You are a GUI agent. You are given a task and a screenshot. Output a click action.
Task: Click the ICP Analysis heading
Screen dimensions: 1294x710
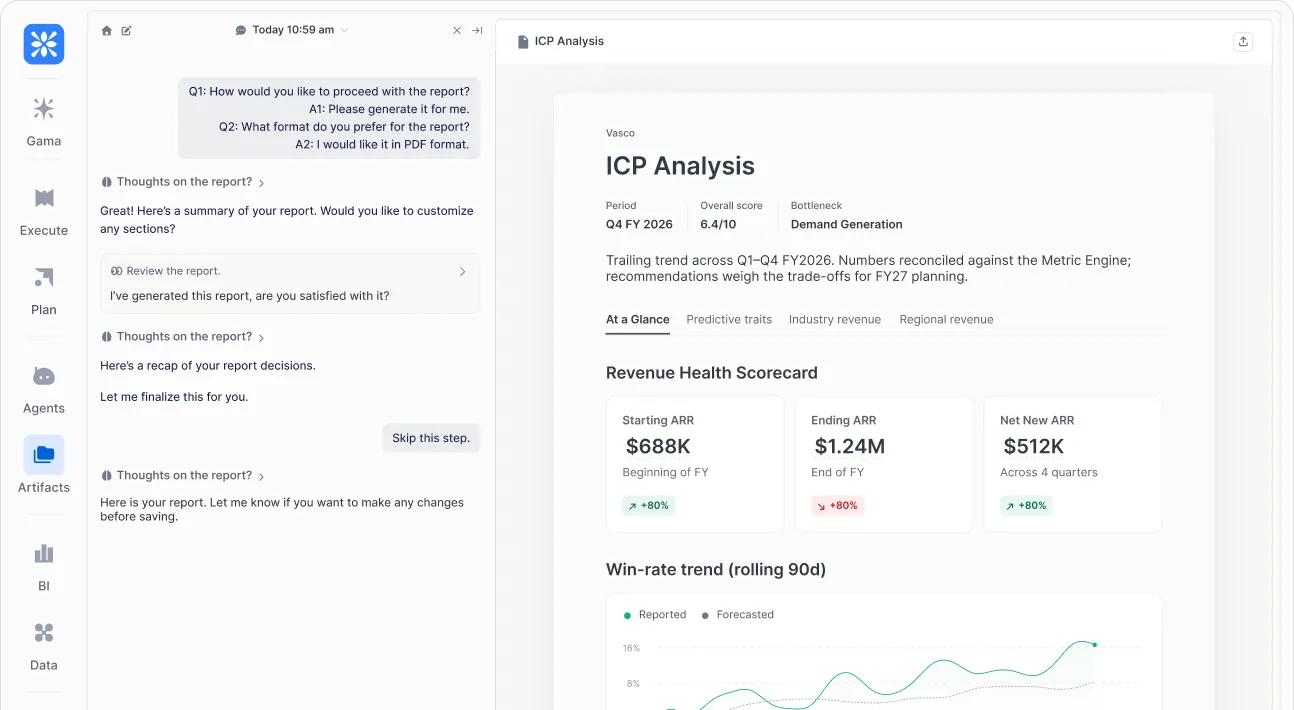[x=680, y=166]
